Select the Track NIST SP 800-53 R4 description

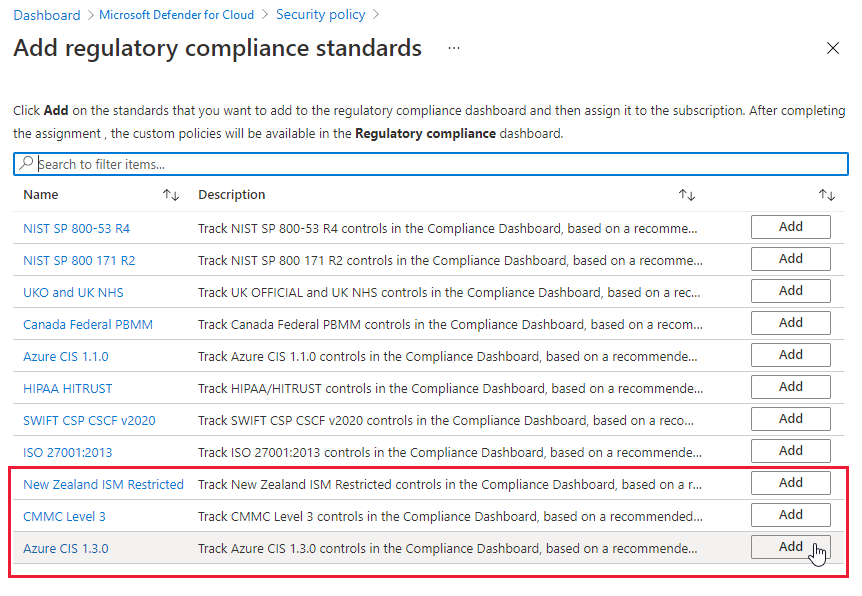coord(447,229)
